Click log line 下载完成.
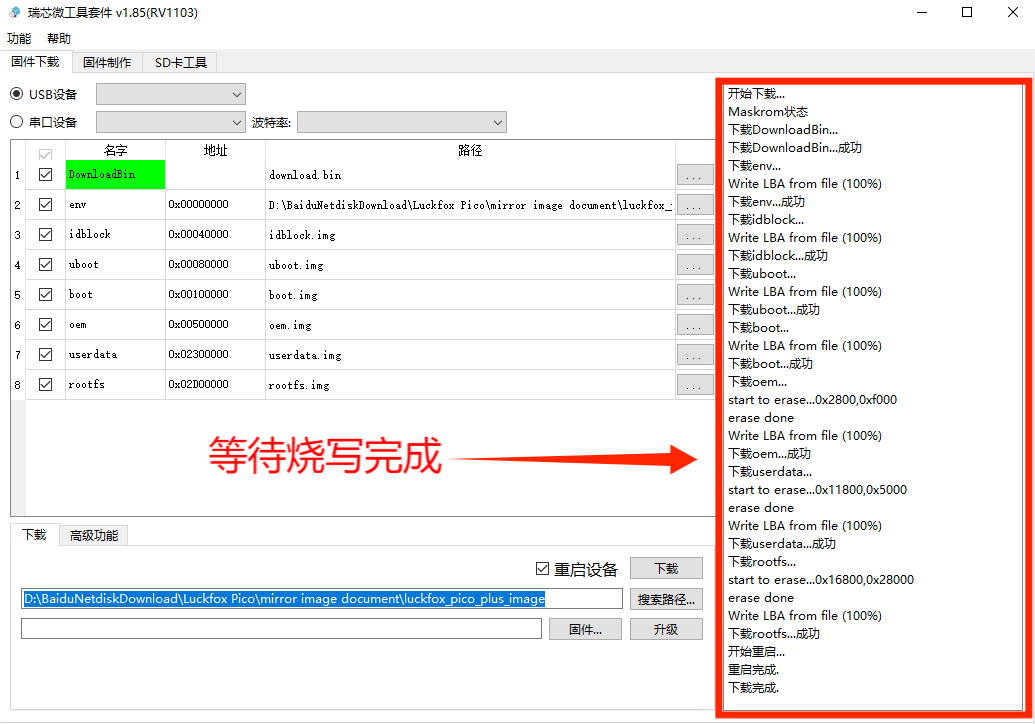The image size is (1035, 724). pos(753,688)
